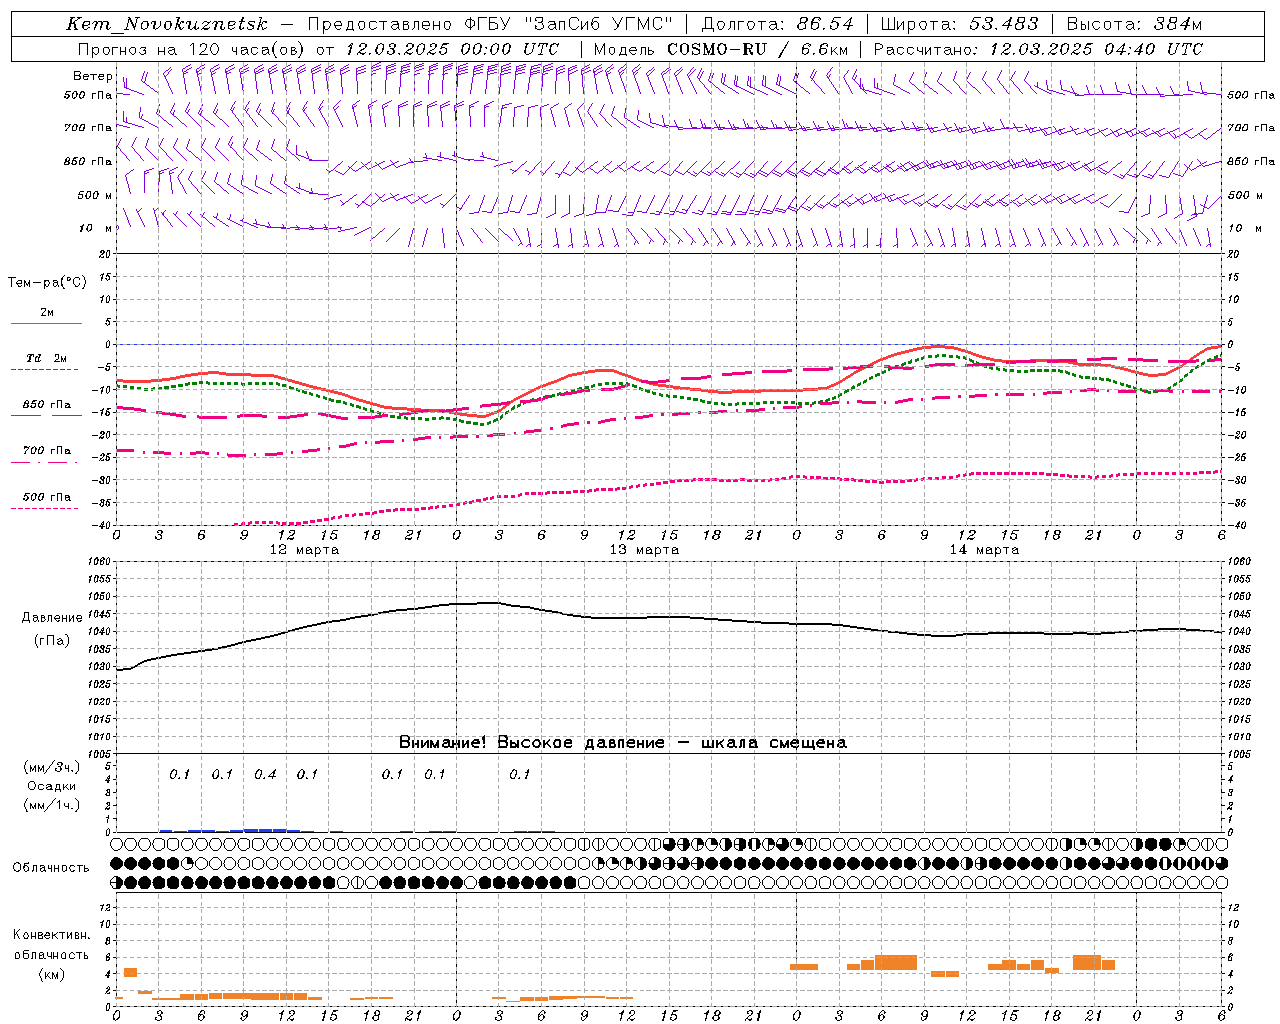This screenshot has width=1280, height=1024.
Task: Click 'Внимание! Высокое давление — шкала смещена' warning
Action: [622, 742]
